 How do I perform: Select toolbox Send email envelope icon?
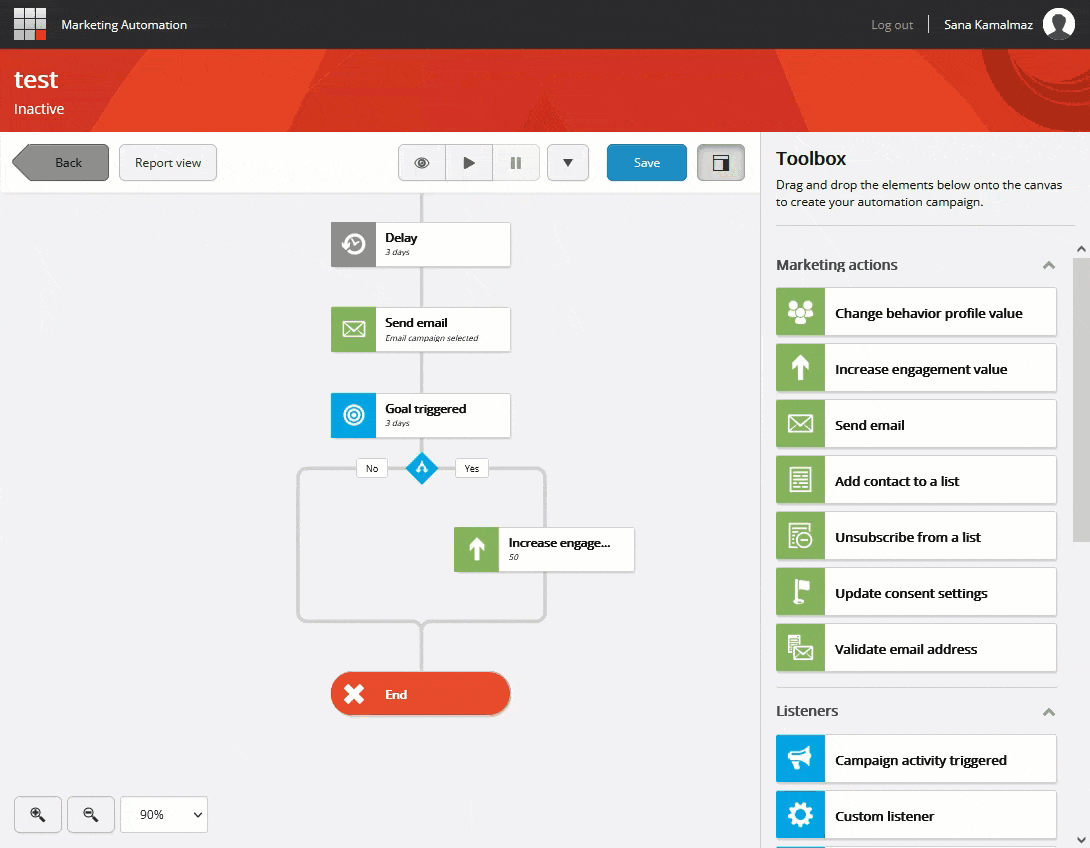801,423
